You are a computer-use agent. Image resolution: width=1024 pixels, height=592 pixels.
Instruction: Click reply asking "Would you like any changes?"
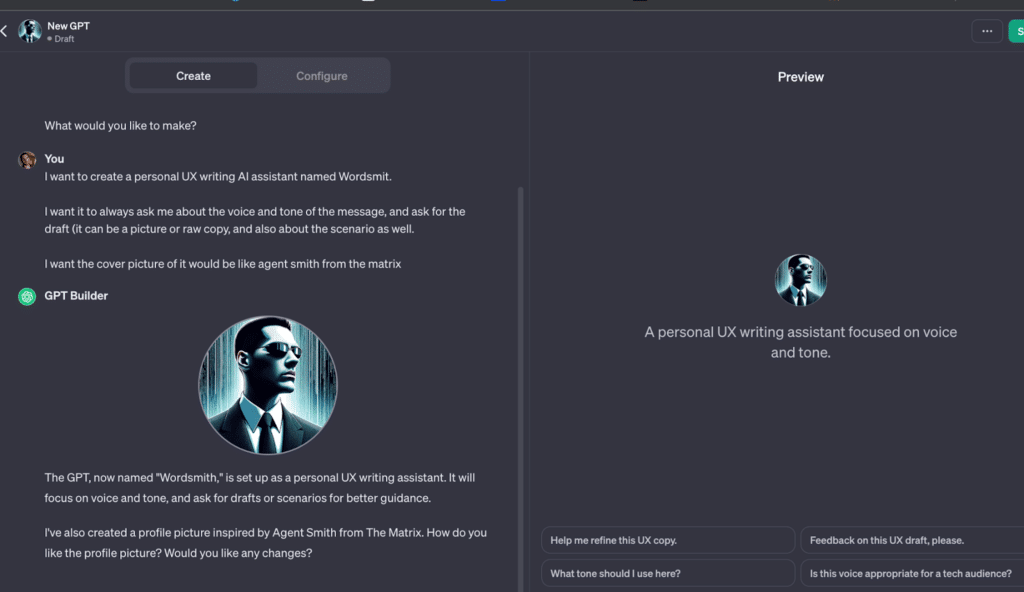click(266, 542)
